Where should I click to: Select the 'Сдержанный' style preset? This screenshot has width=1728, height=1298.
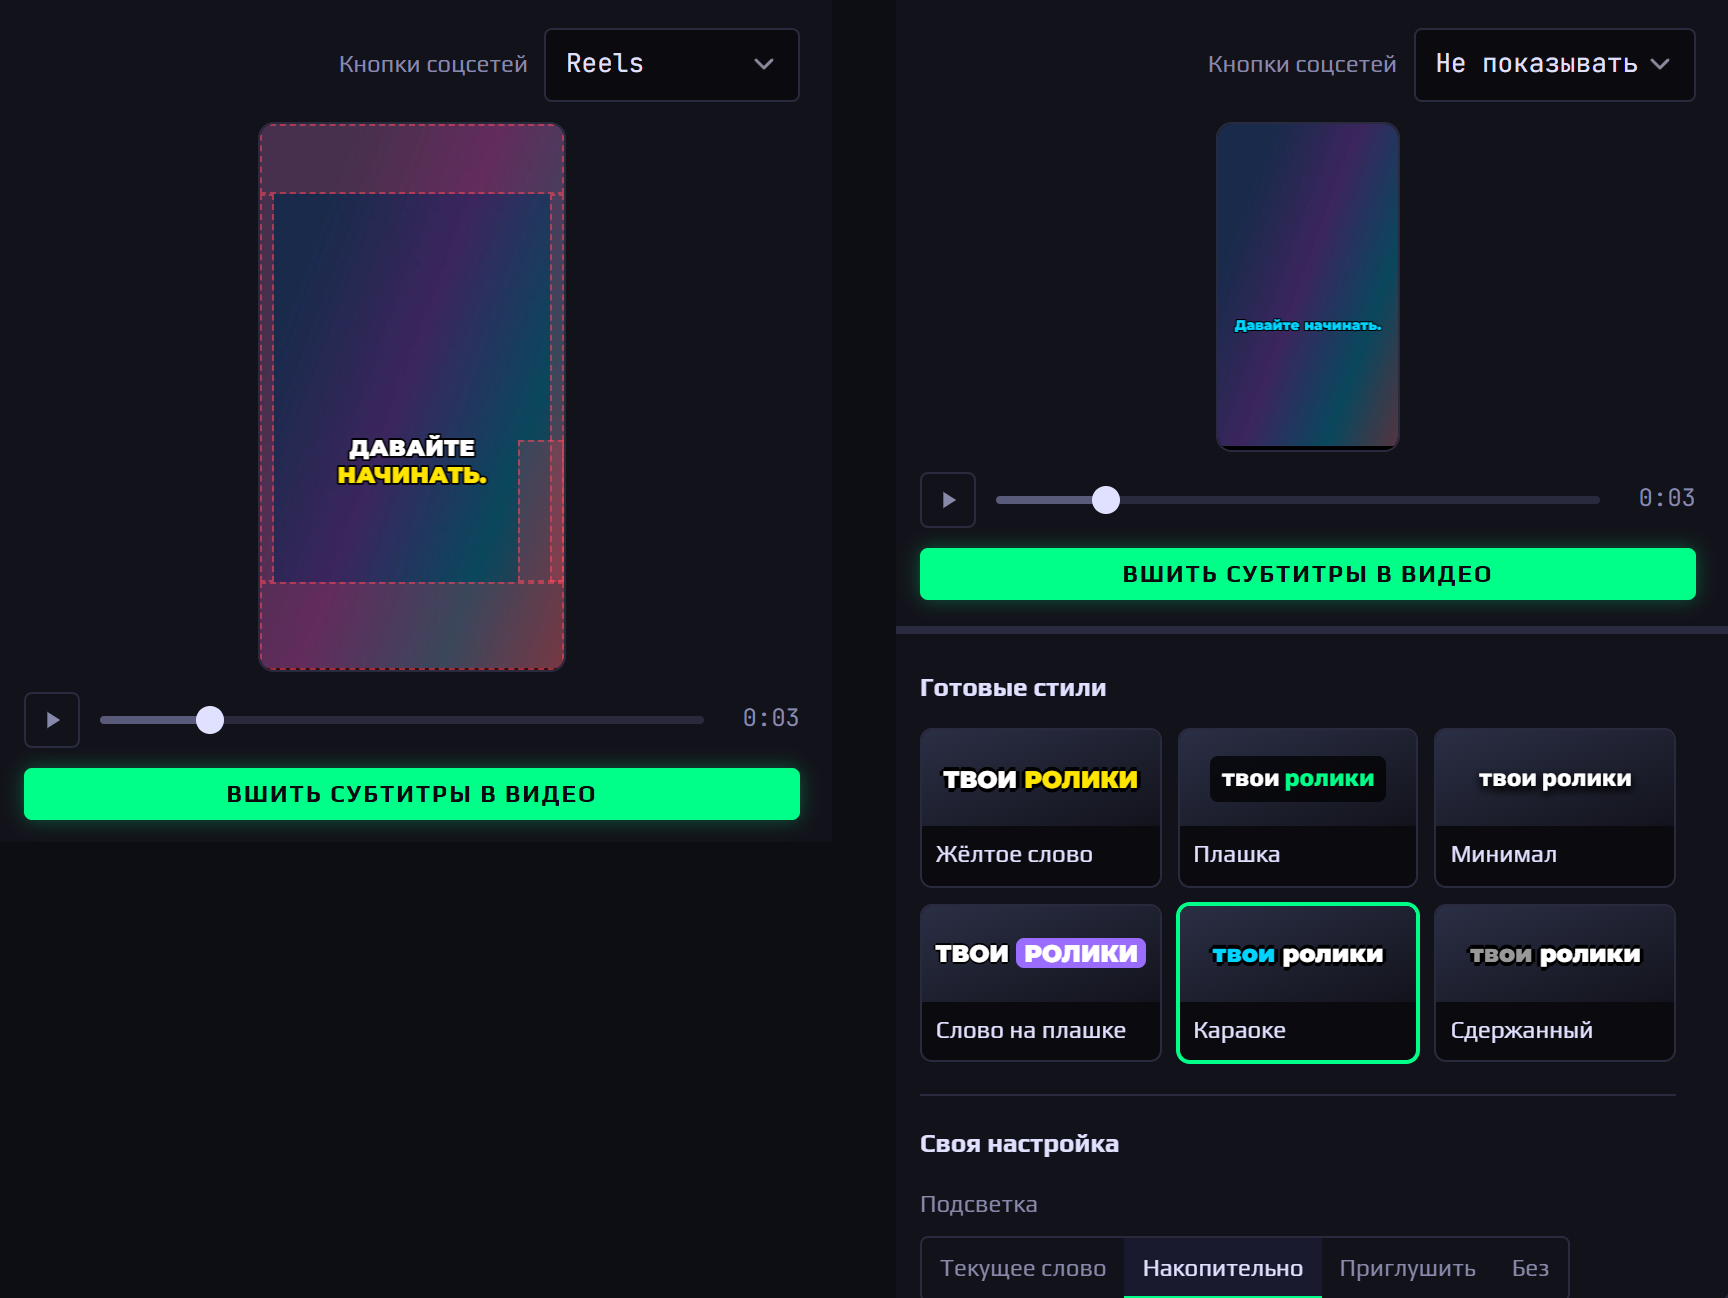pos(1555,983)
